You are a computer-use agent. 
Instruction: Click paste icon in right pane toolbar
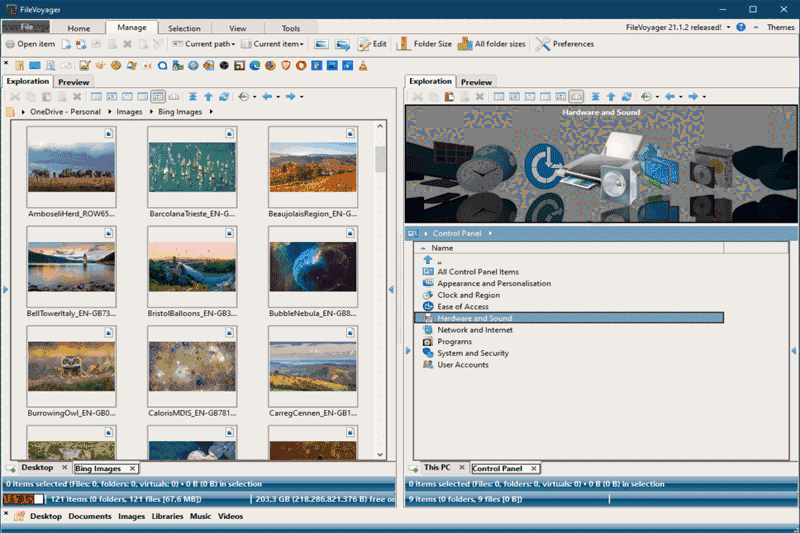(x=449, y=97)
